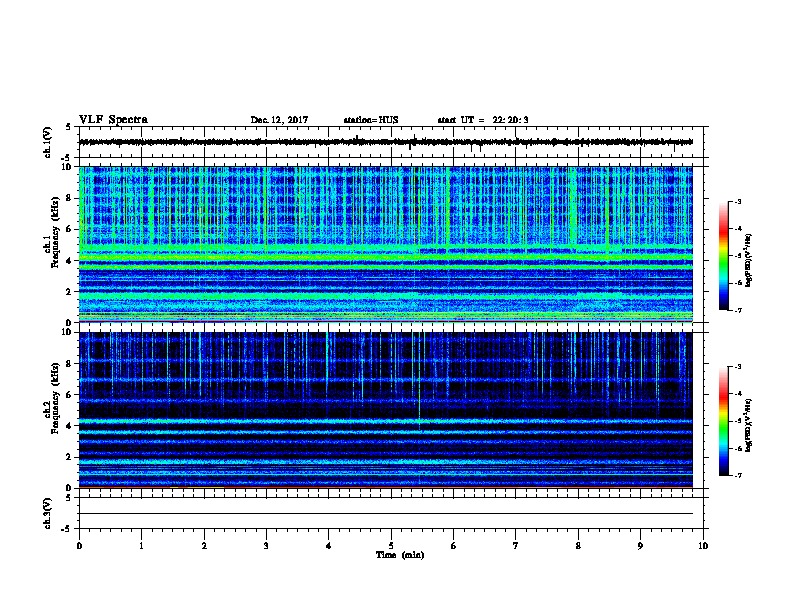Click the "2" kHz tick of ch.1 spectrogram
Image resolution: width=792 pixels, height=612 pixels.
click(x=69, y=292)
